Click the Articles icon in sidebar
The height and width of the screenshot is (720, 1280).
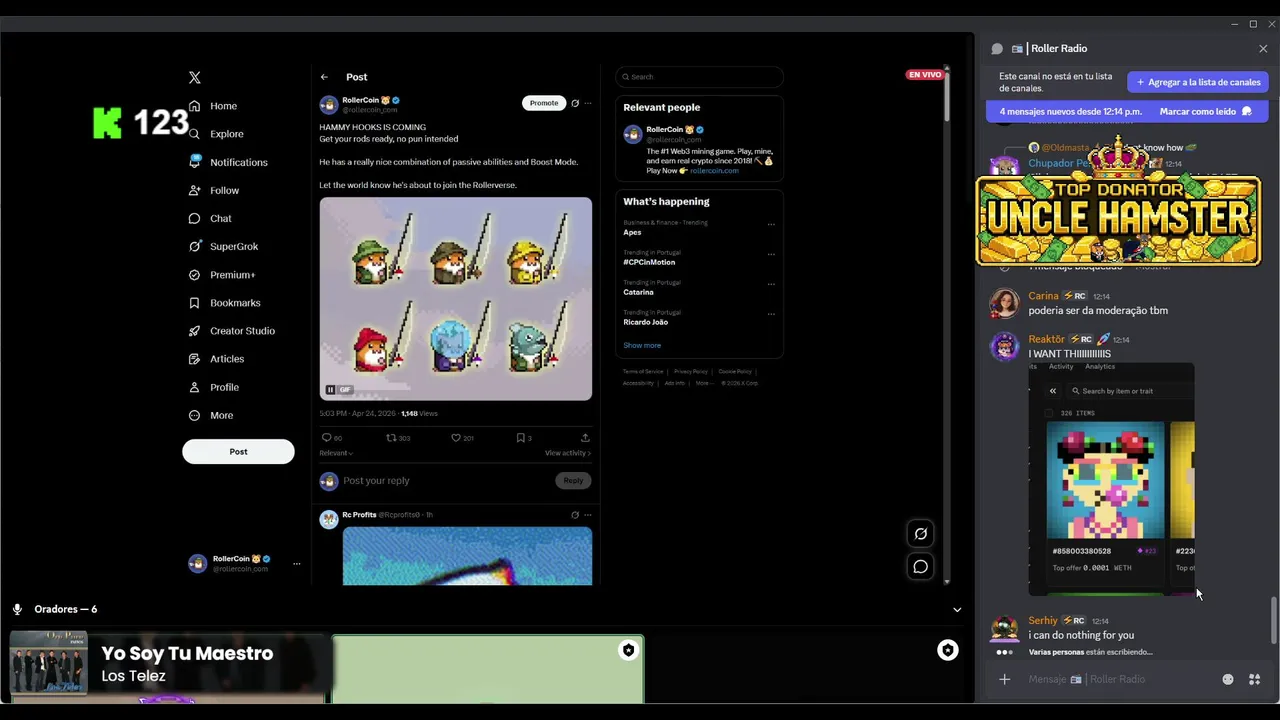pyautogui.click(x=195, y=359)
